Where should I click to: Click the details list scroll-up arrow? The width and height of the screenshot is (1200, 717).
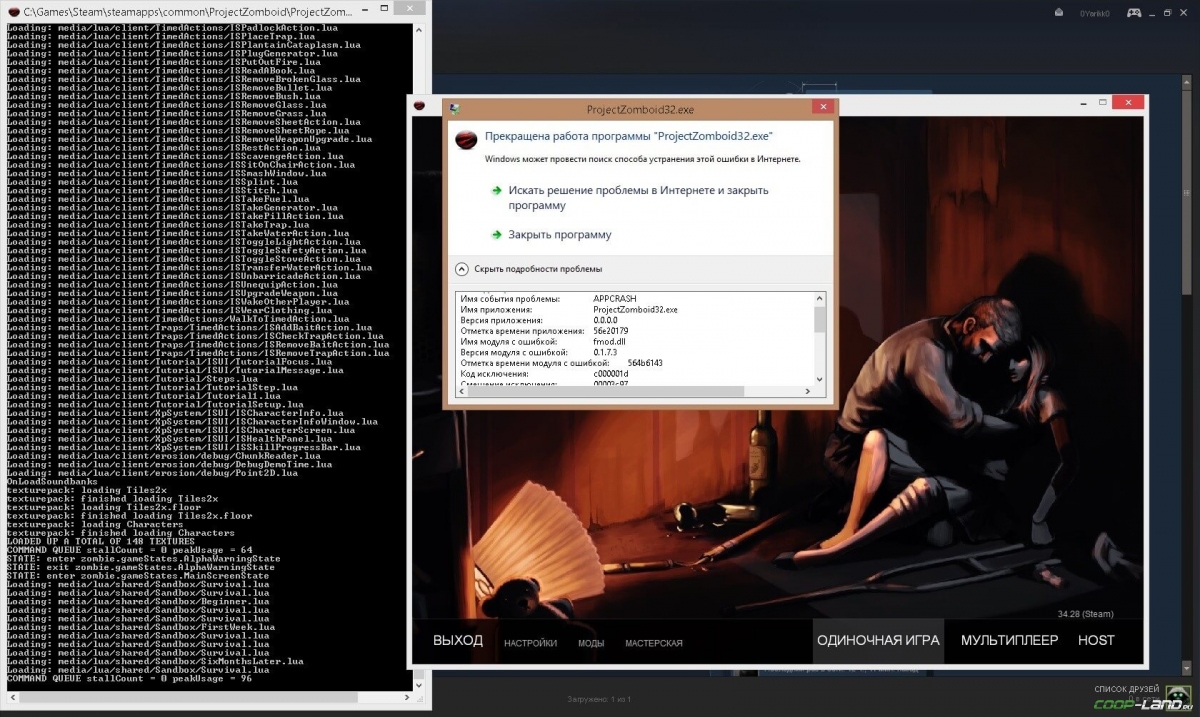coord(820,298)
